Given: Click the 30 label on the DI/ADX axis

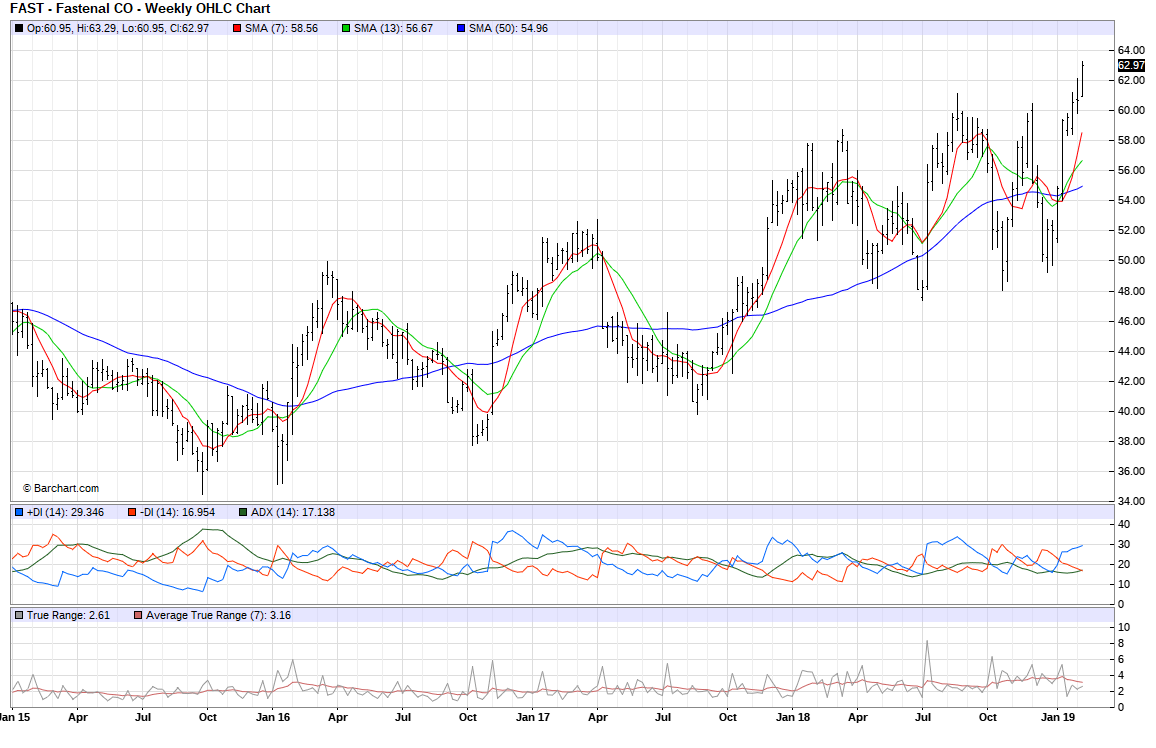Looking at the screenshot, I should pos(1124,545).
